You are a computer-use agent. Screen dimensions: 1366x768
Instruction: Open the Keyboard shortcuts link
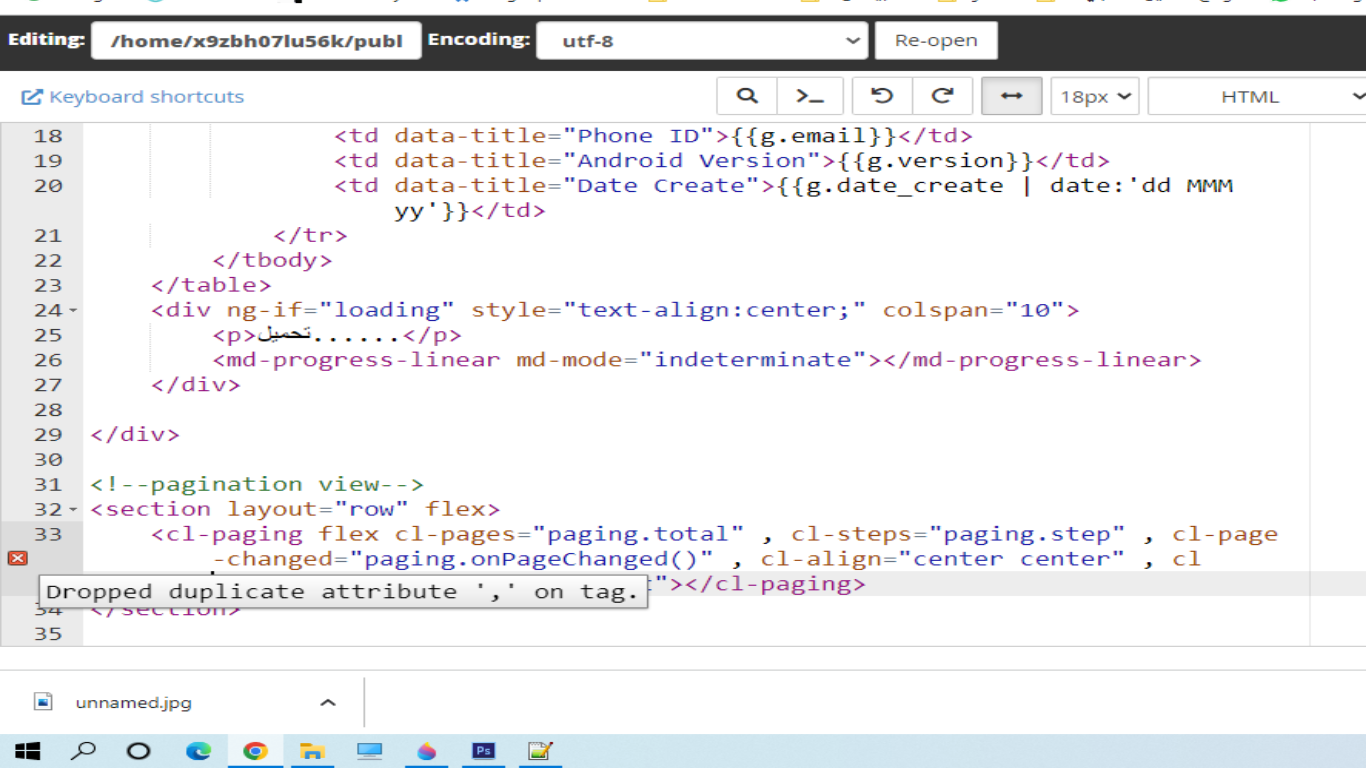click(133, 97)
